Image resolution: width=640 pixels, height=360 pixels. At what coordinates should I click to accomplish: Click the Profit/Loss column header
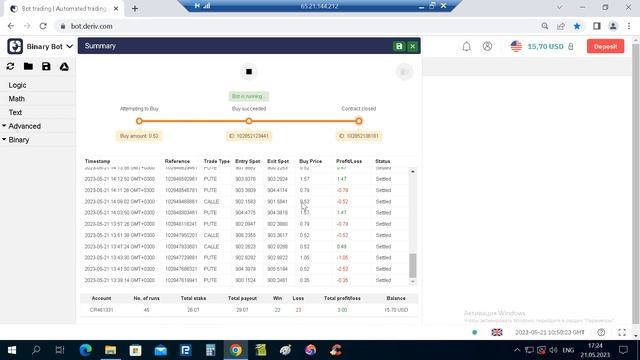click(x=349, y=161)
